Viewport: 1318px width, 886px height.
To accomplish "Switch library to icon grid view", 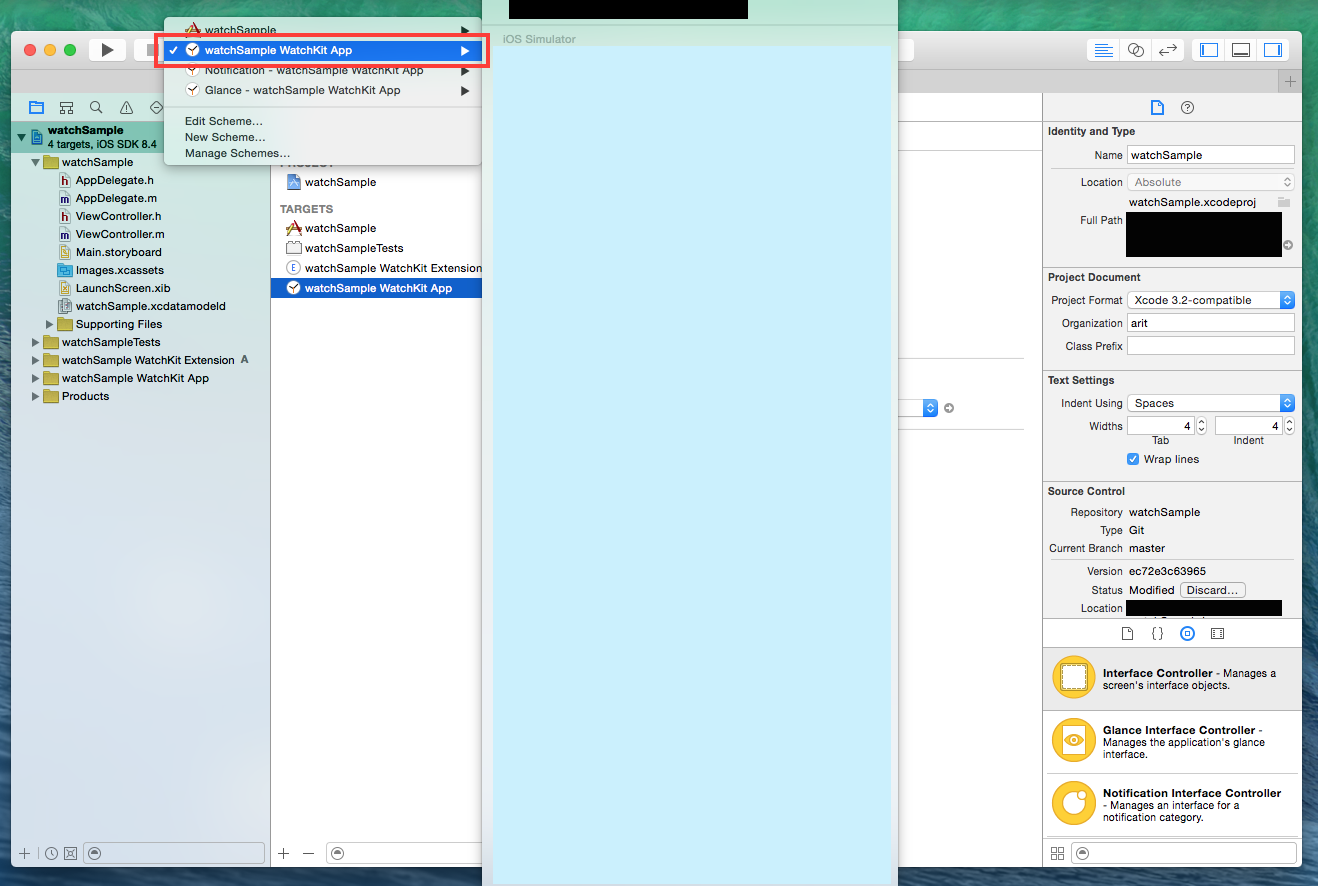I will point(1057,853).
